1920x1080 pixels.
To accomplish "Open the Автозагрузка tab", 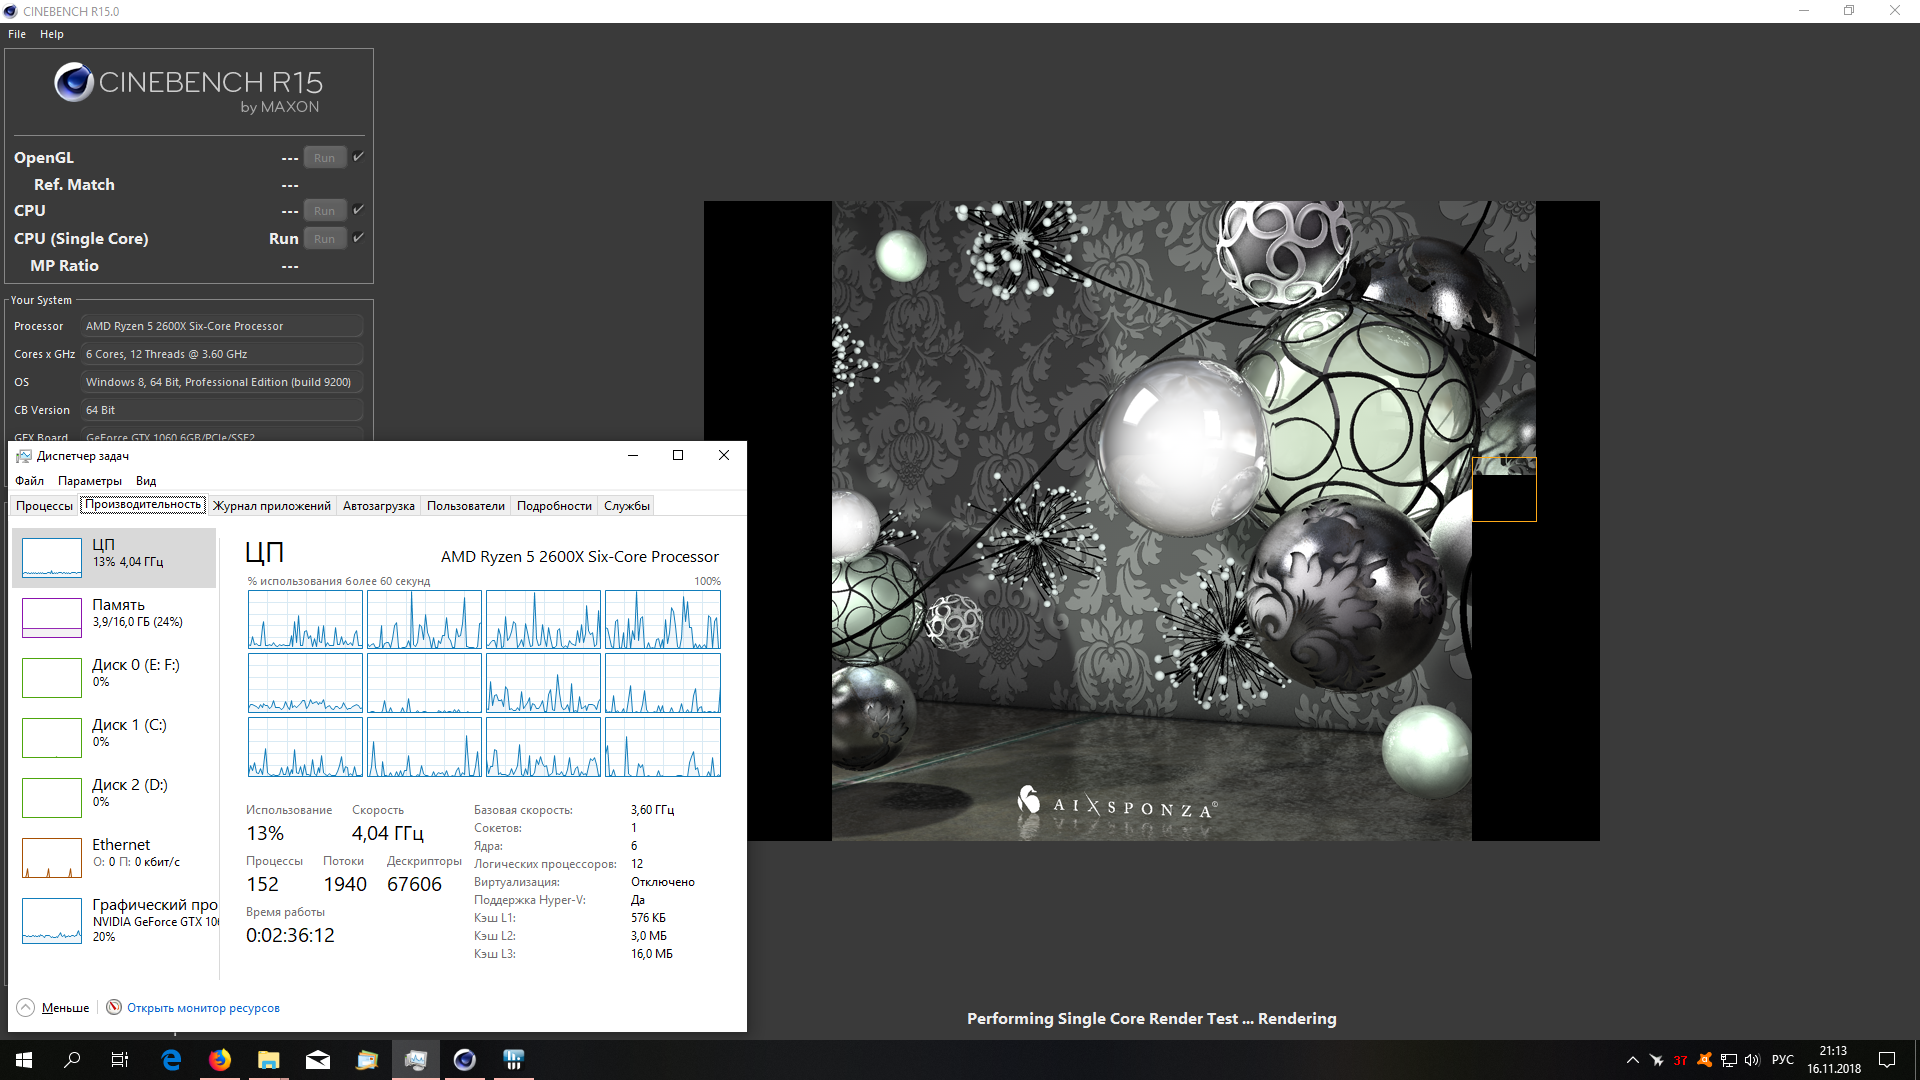I will point(378,506).
